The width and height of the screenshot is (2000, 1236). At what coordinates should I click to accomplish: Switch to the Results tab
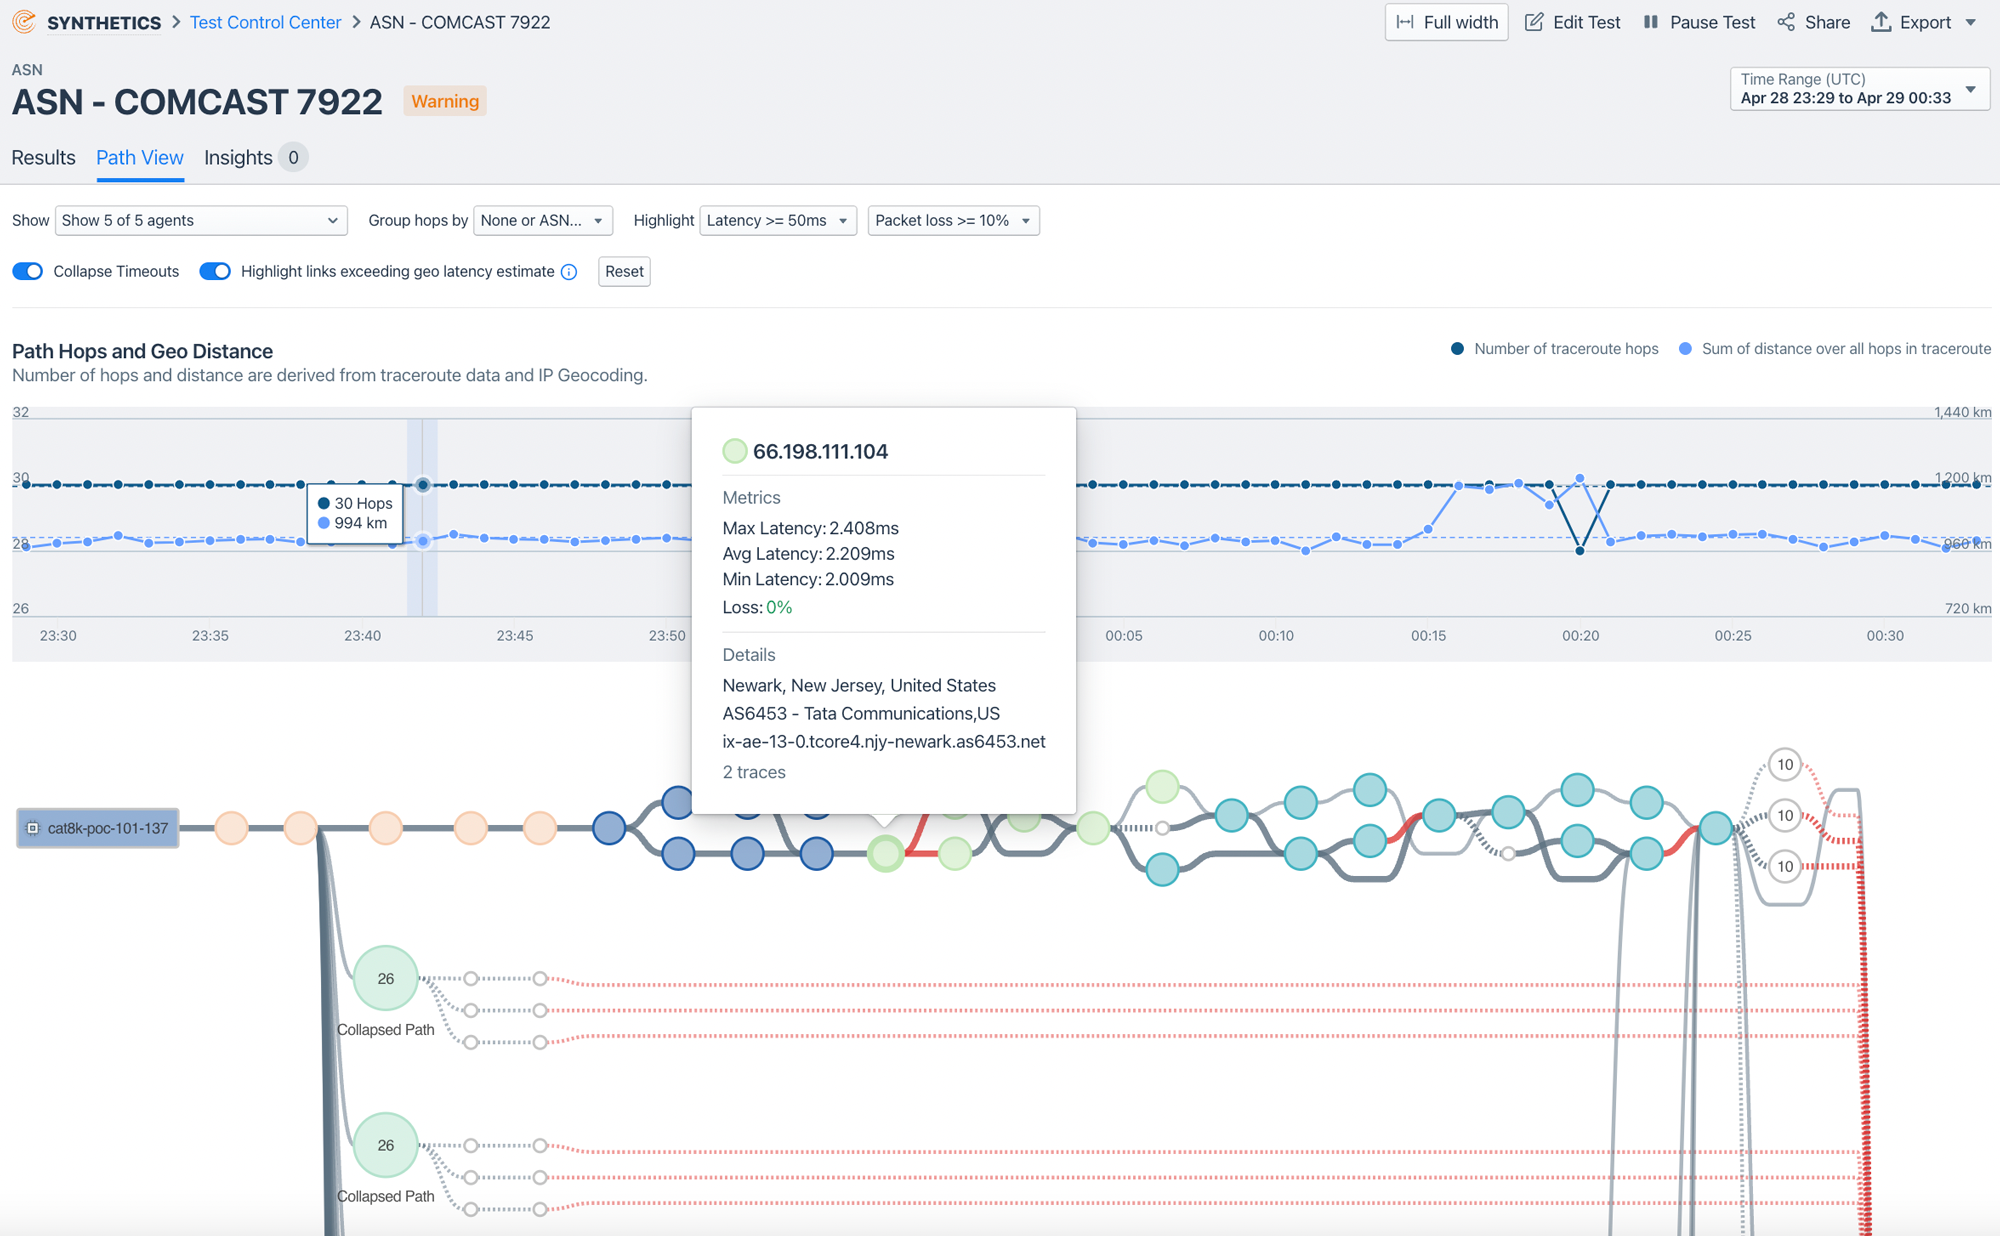[x=44, y=157]
